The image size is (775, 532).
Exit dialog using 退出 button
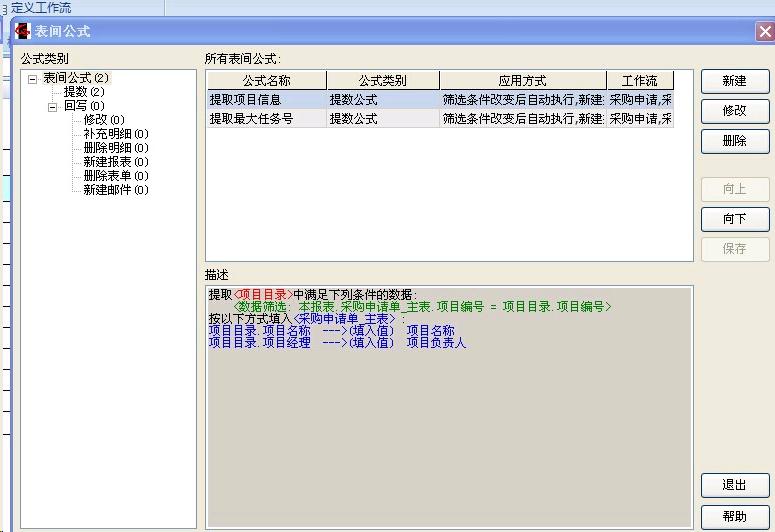pyautogui.click(x=734, y=485)
